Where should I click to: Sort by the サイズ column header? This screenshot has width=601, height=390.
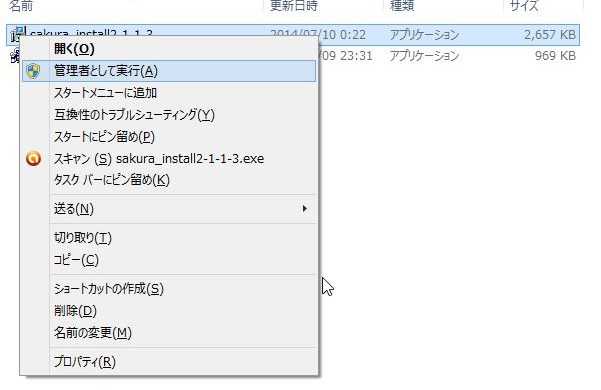(x=524, y=5)
